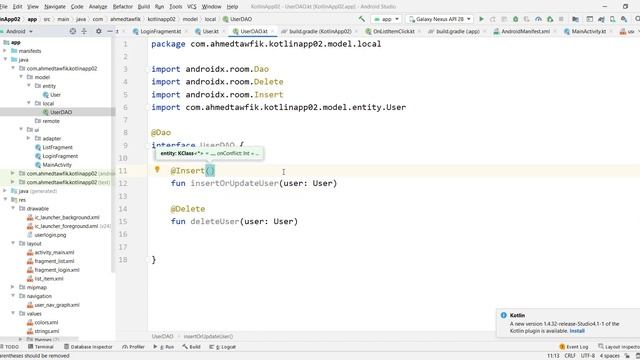Open the app run configuration dropdown
This screenshot has width=640, height=360.
click(386, 19)
